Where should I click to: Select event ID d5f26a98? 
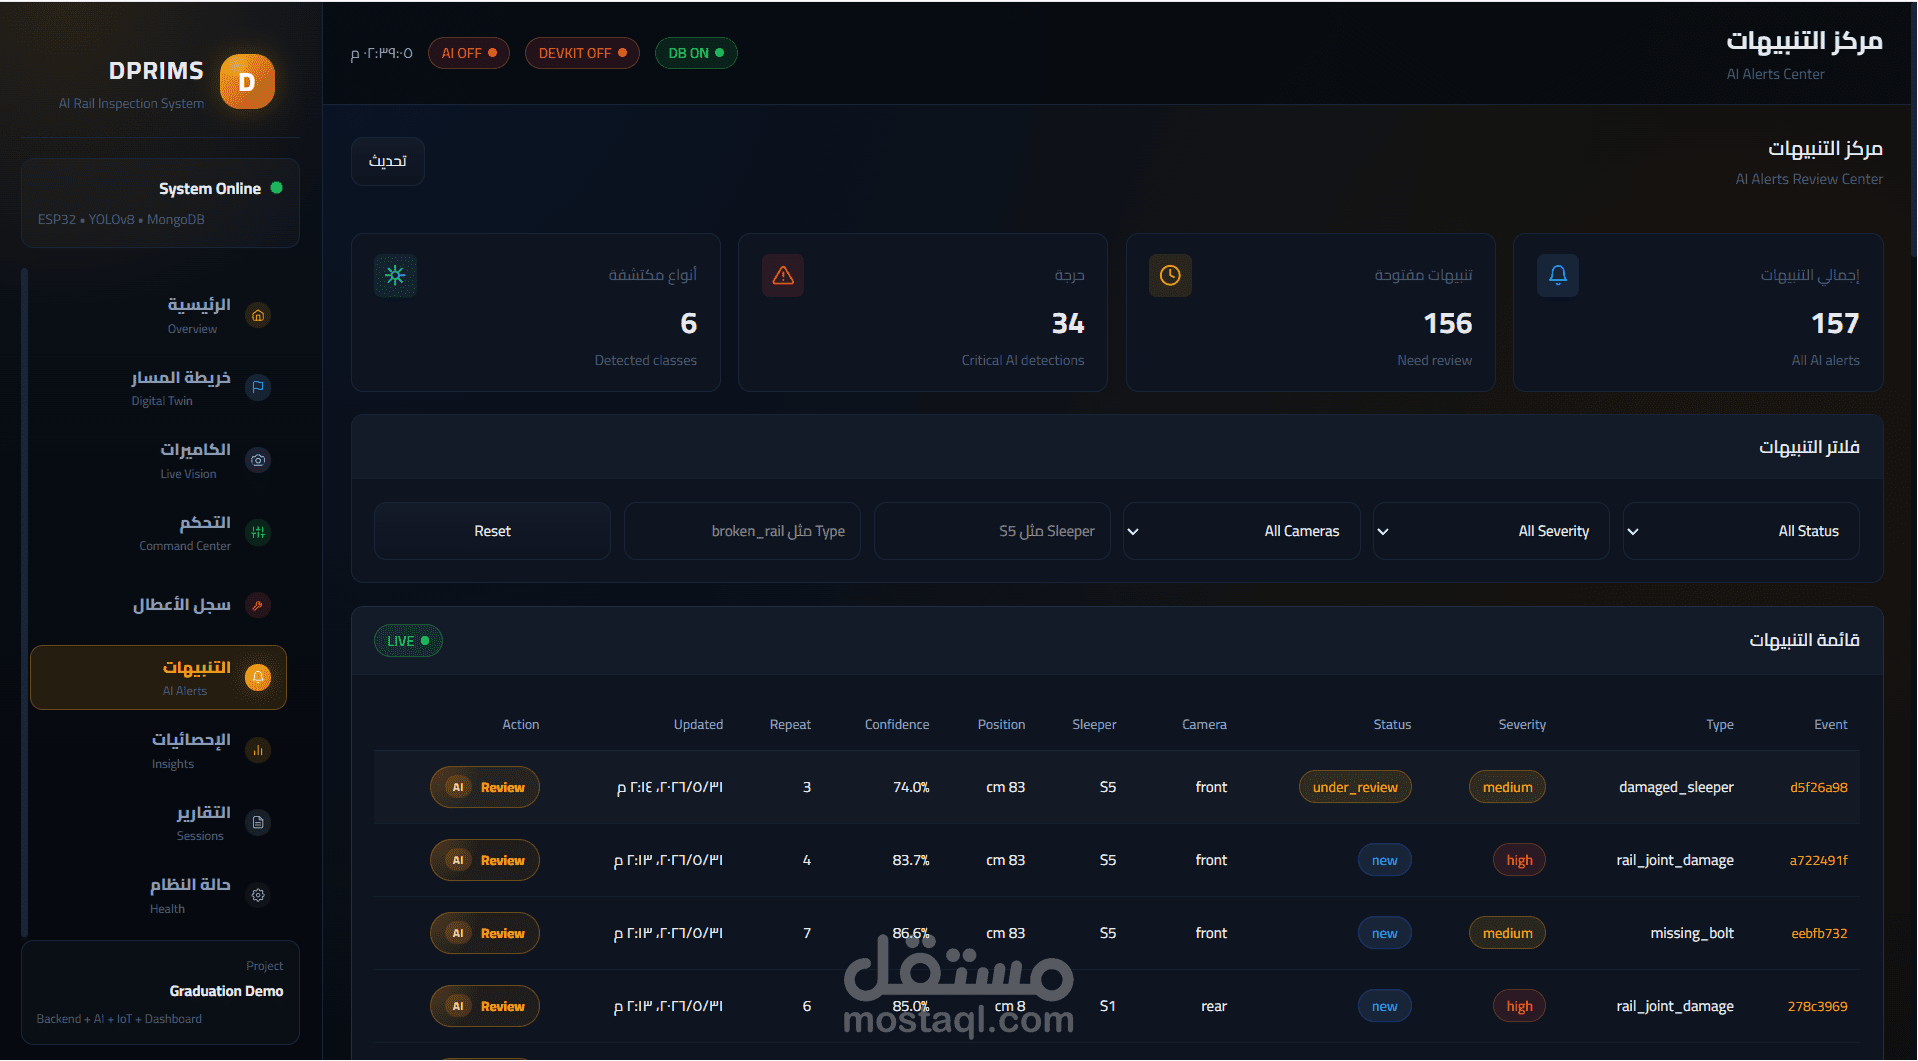(1818, 788)
